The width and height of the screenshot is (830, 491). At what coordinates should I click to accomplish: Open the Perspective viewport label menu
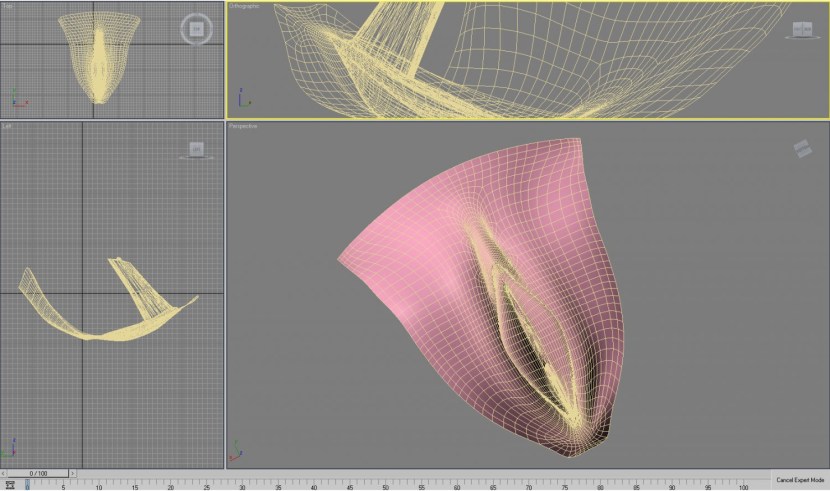244,127
